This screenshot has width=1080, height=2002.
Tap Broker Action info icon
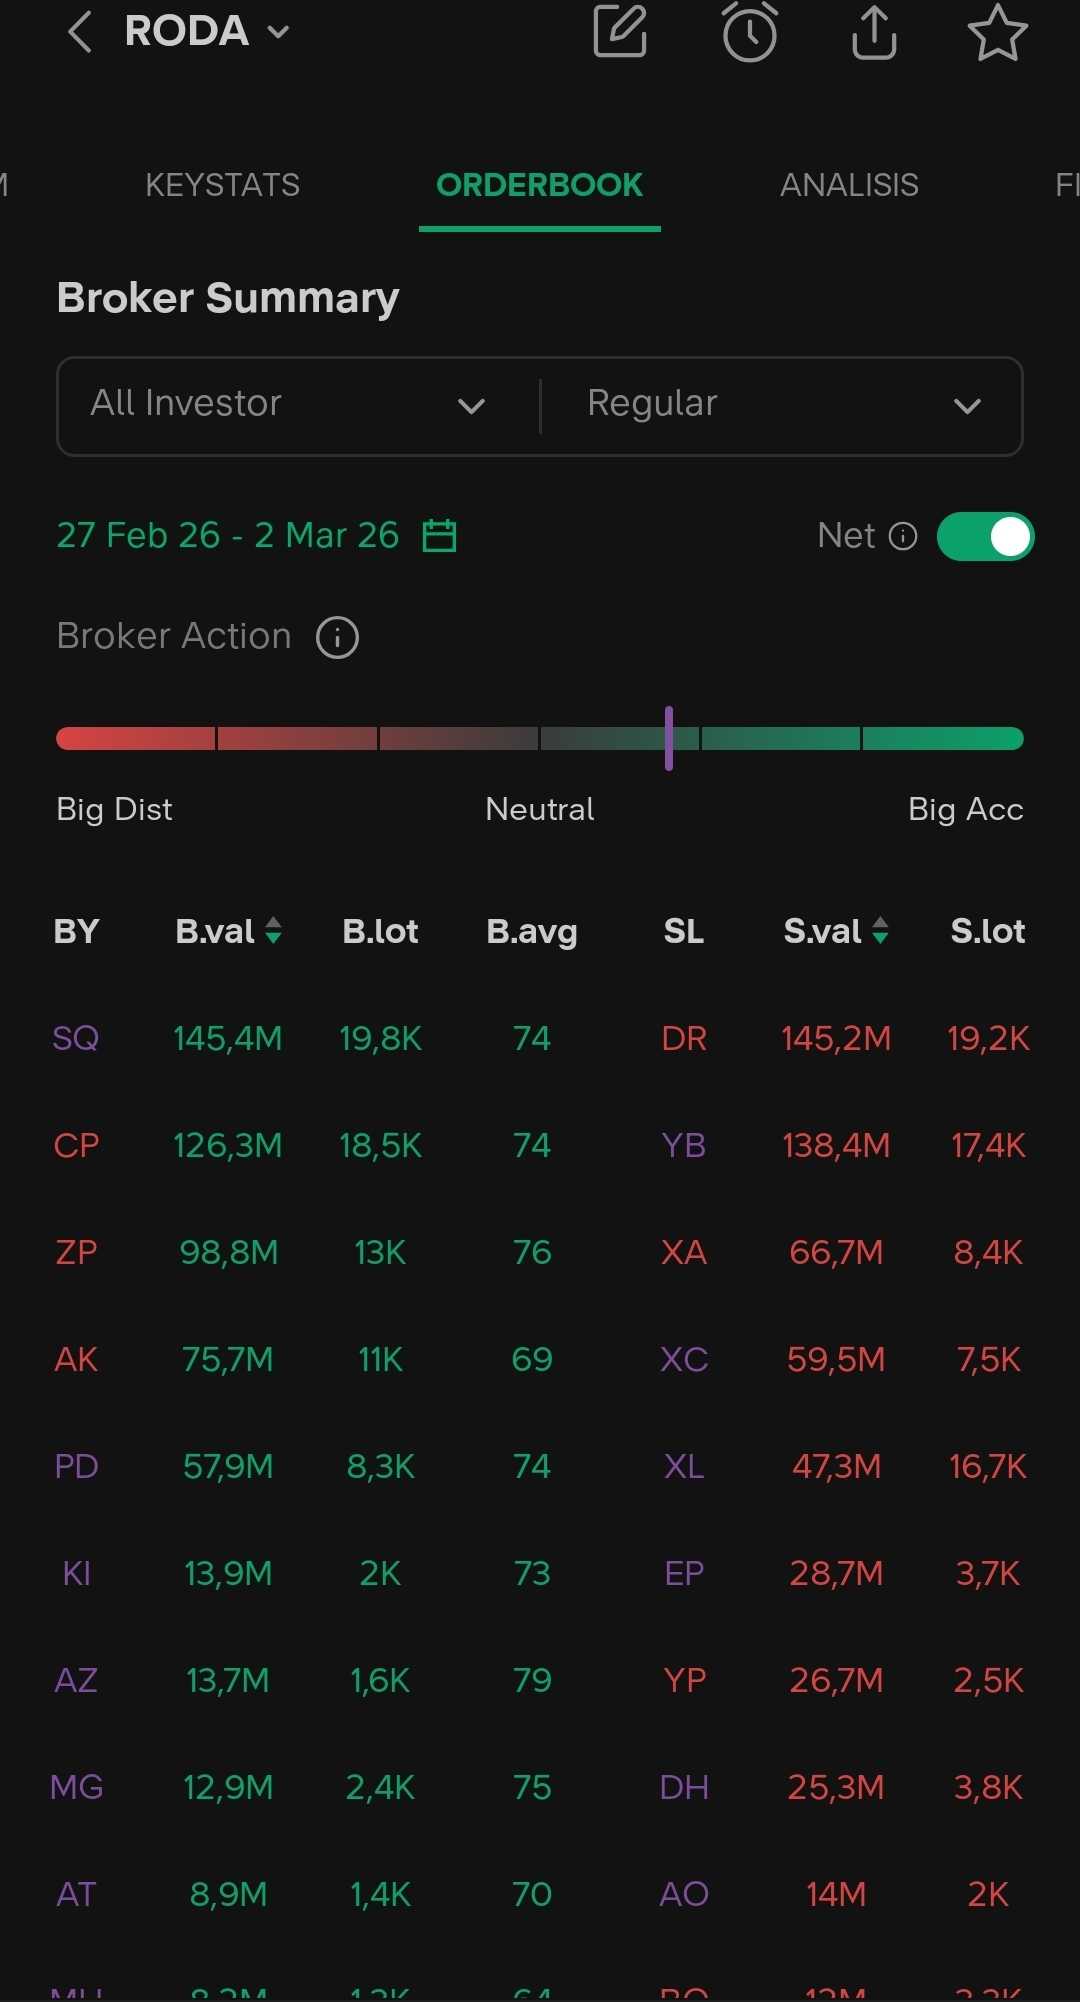337,637
